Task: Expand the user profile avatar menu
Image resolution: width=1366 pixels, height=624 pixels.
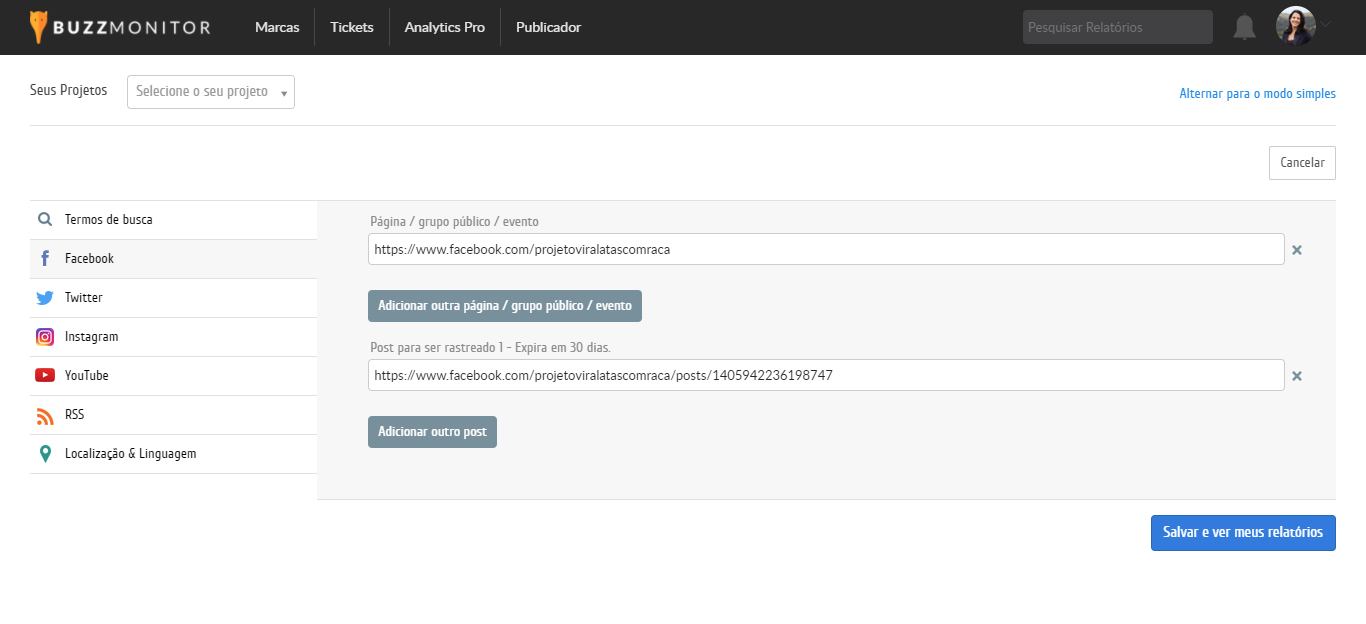Action: click(1296, 26)
